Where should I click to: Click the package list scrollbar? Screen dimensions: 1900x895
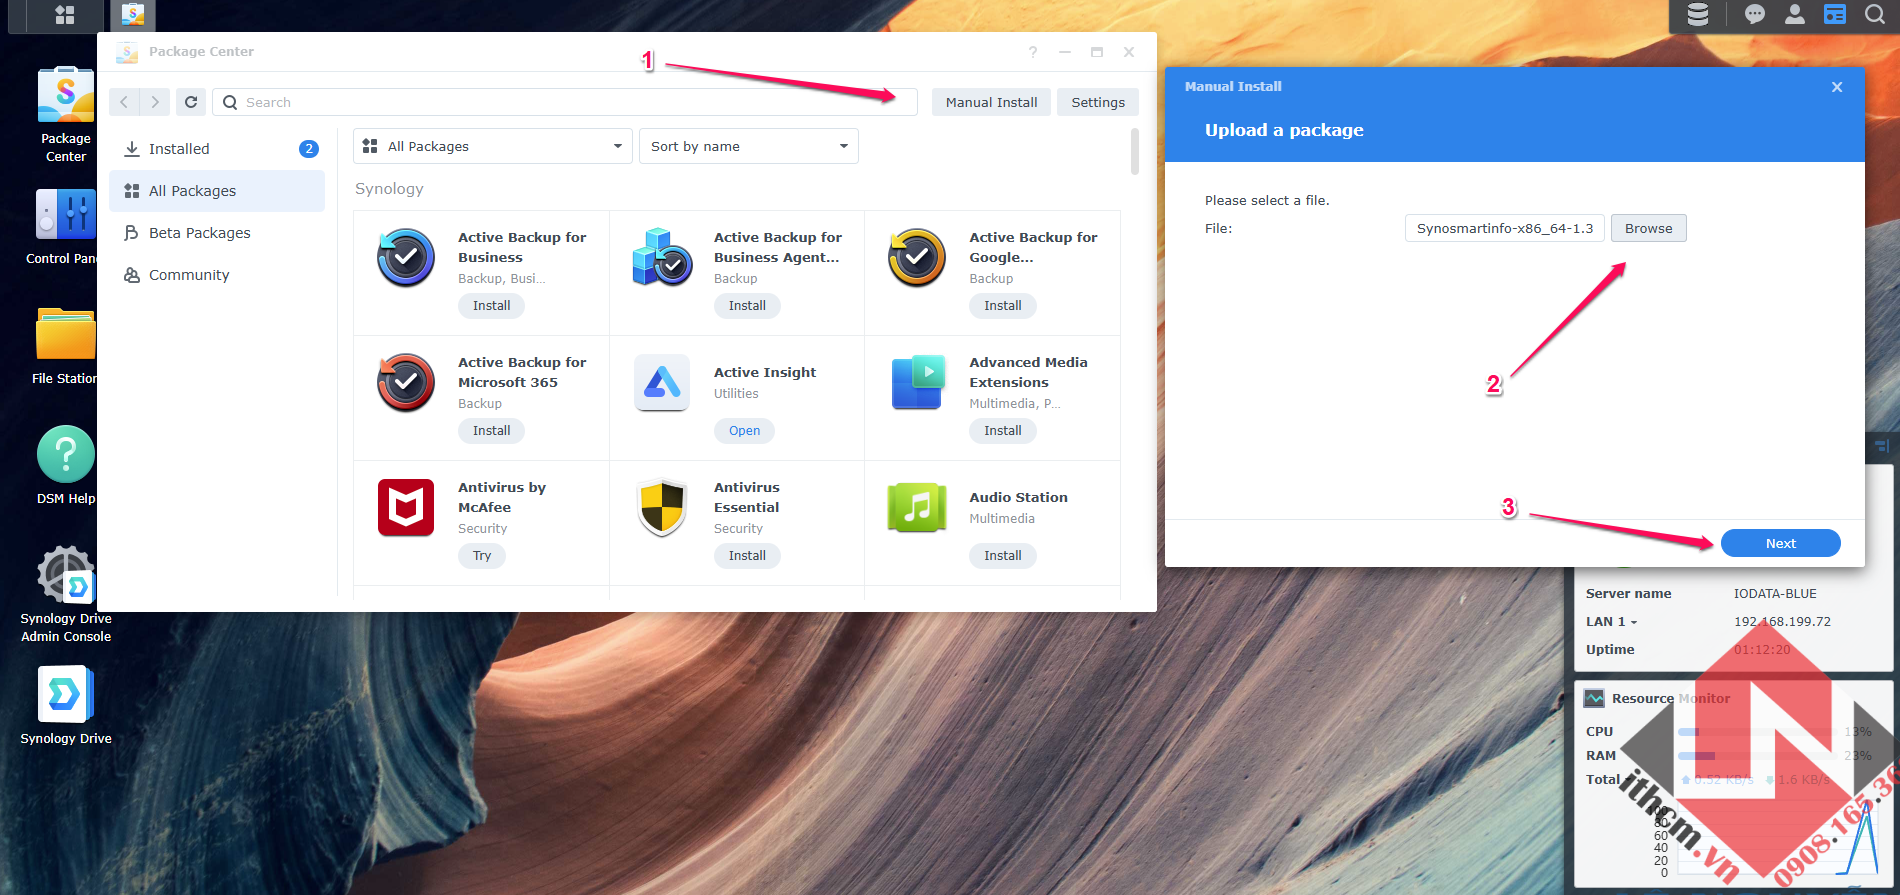tap(1135, 151)
